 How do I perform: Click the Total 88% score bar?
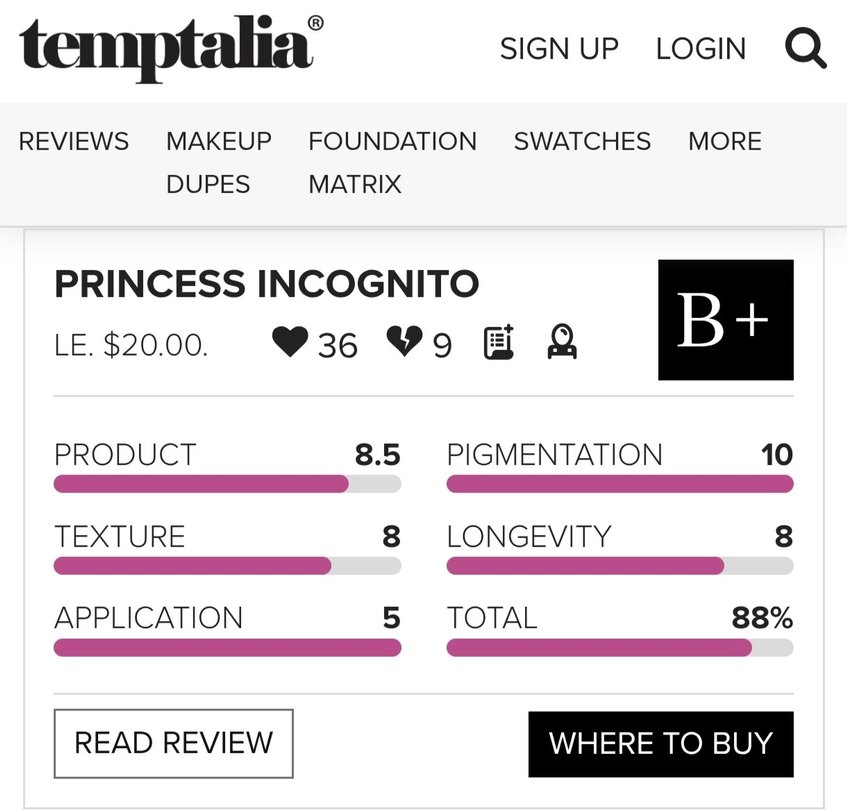620,648
